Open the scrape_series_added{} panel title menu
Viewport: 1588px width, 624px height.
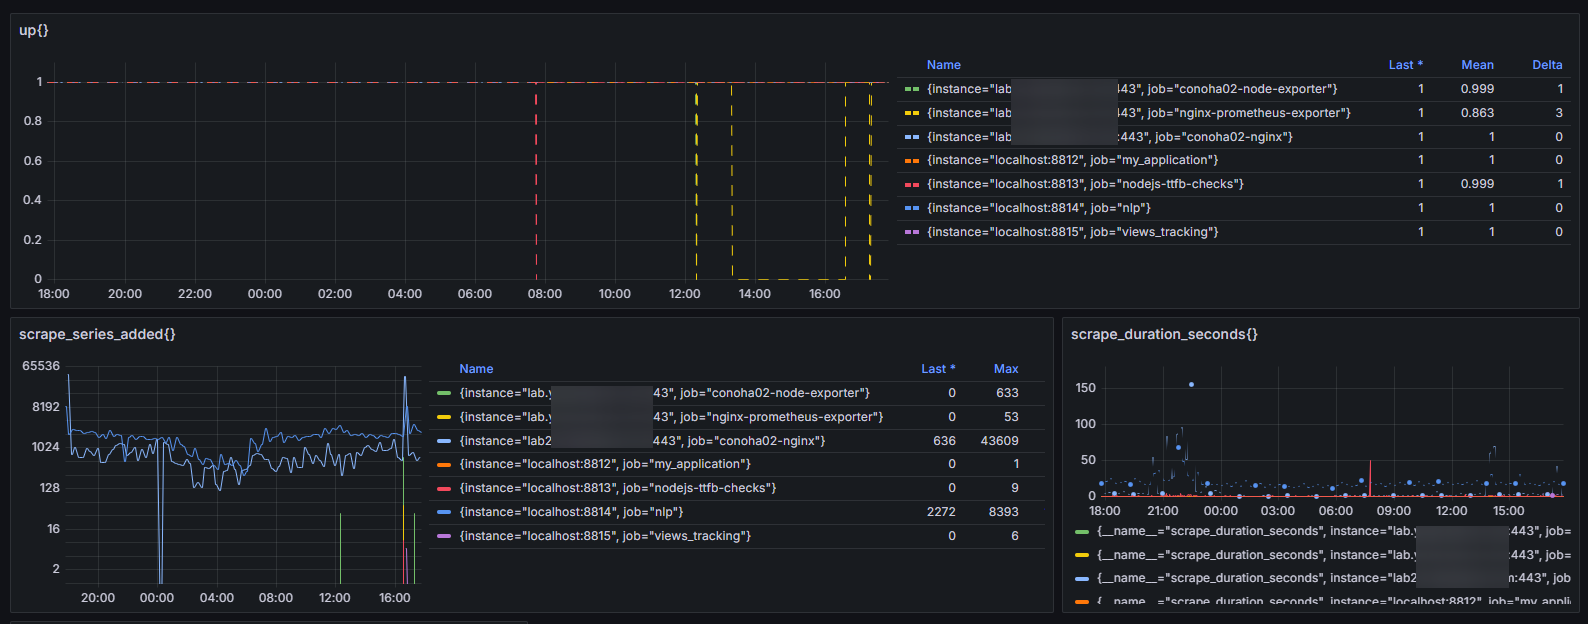click(x=97, y=334)
